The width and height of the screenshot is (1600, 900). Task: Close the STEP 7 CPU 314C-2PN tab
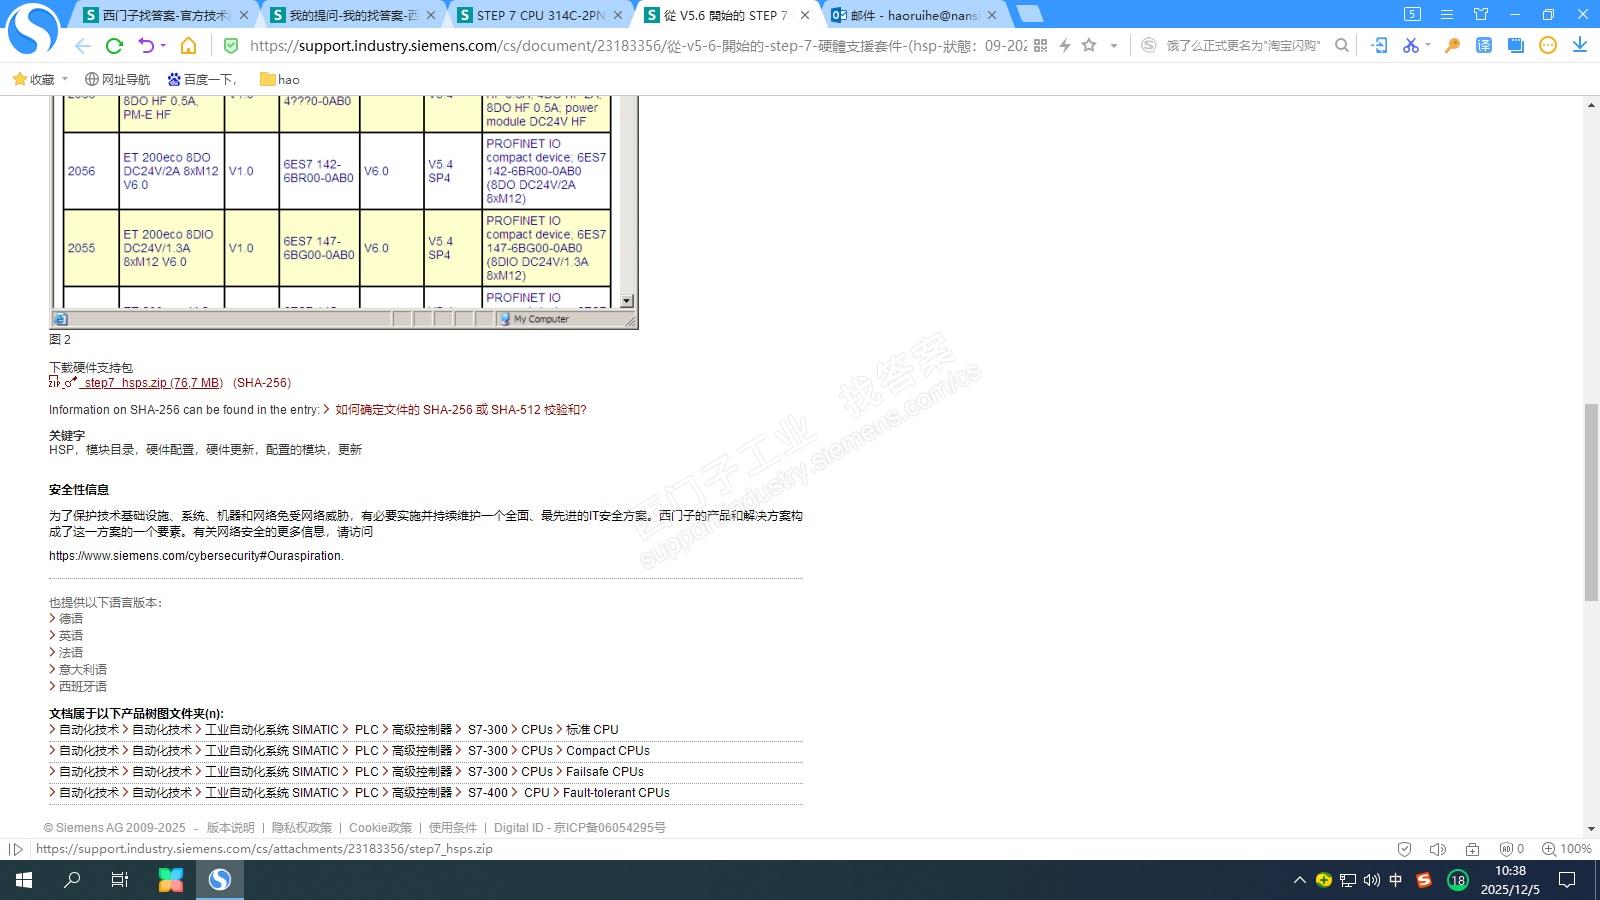(x=618, y=15)
